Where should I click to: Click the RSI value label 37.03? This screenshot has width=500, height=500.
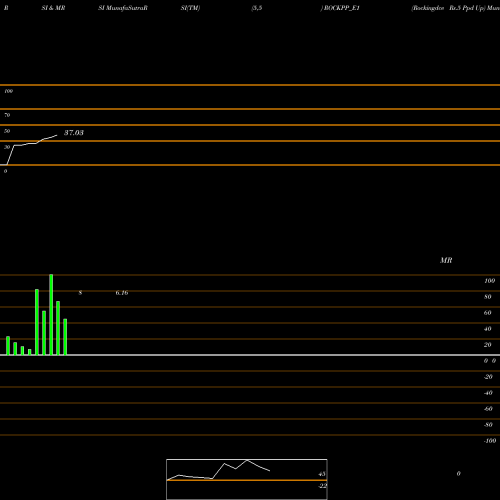(x=74, y=133)
